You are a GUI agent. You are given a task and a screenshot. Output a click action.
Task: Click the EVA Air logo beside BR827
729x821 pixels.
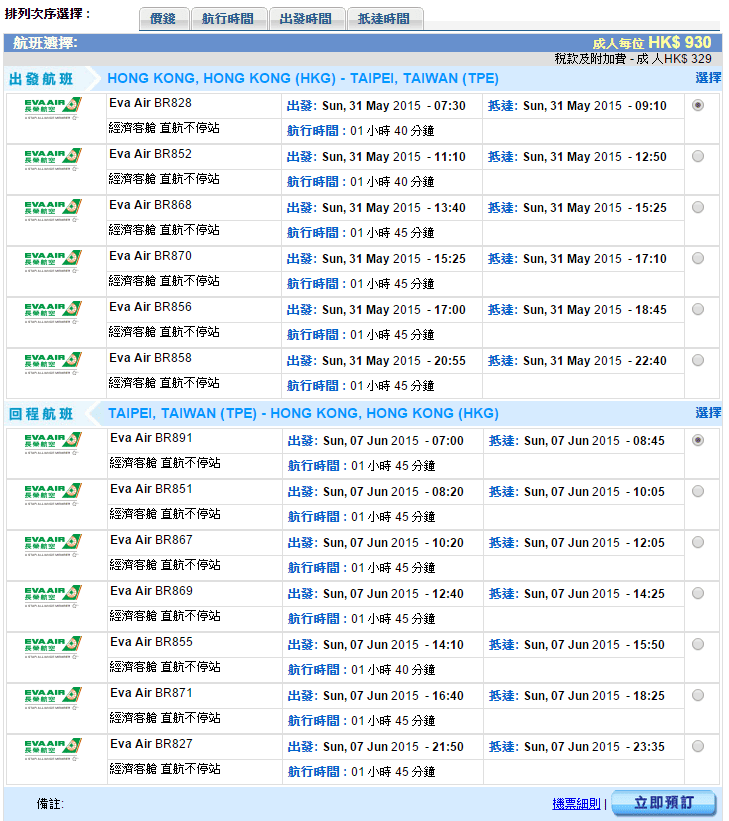coord(52,749)
